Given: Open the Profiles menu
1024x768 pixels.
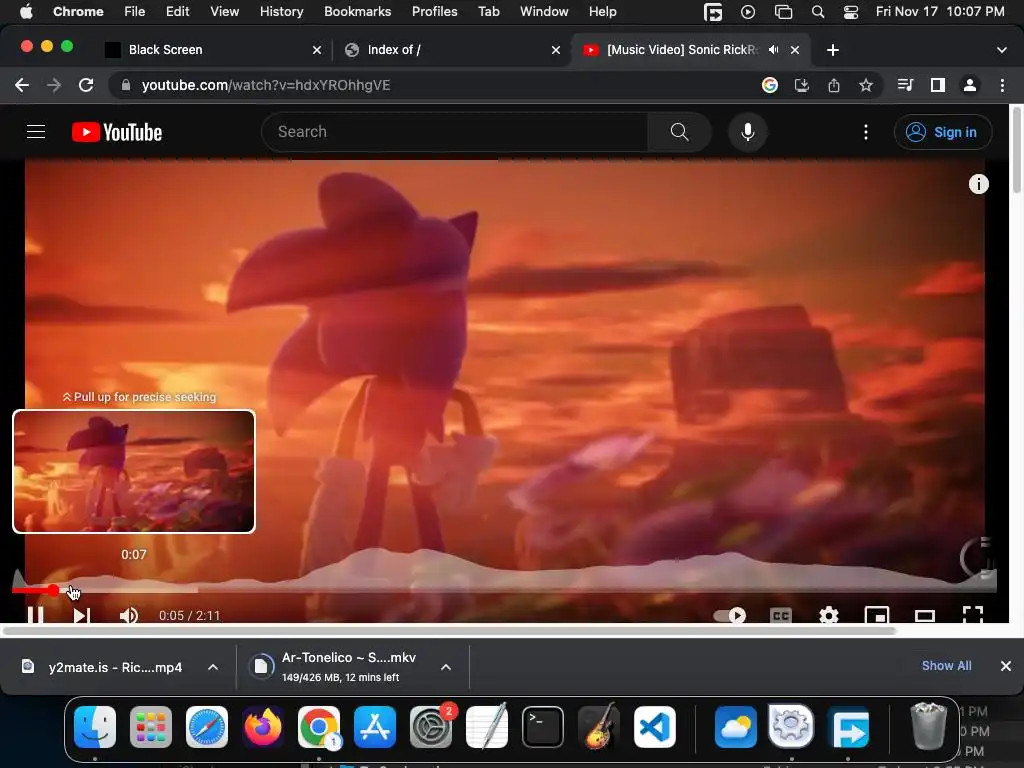Looking at the screenshot, I should click(x=434, y=12).
